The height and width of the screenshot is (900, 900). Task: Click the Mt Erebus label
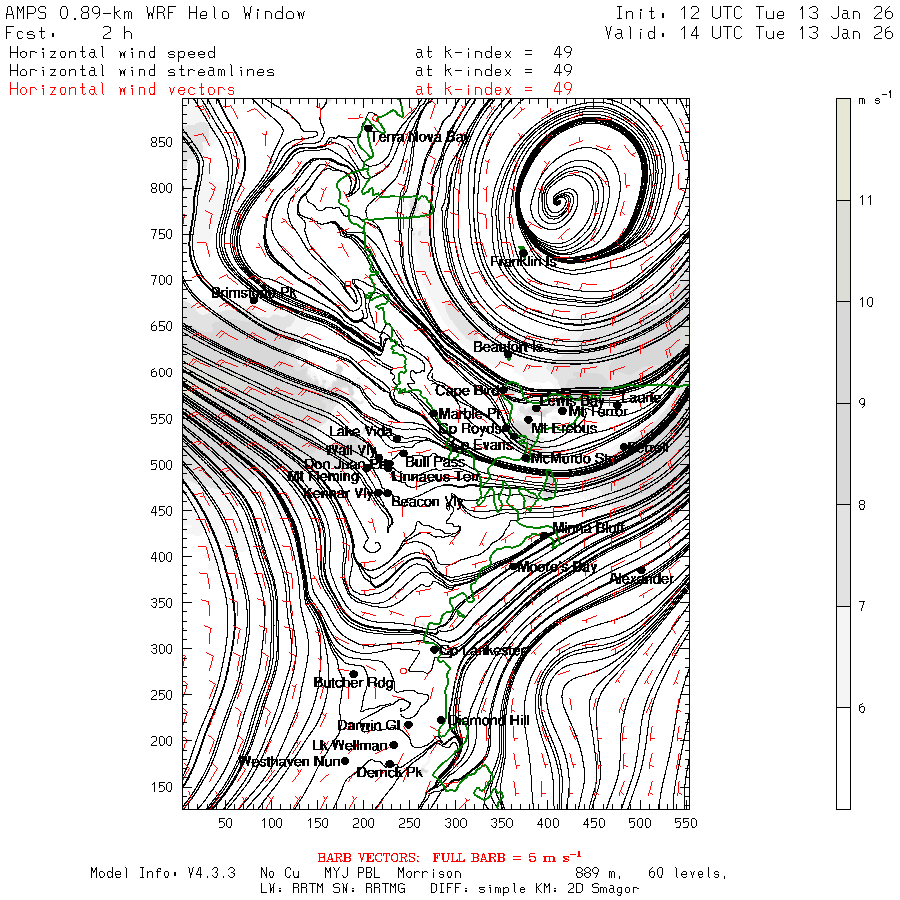coord(564,428)
